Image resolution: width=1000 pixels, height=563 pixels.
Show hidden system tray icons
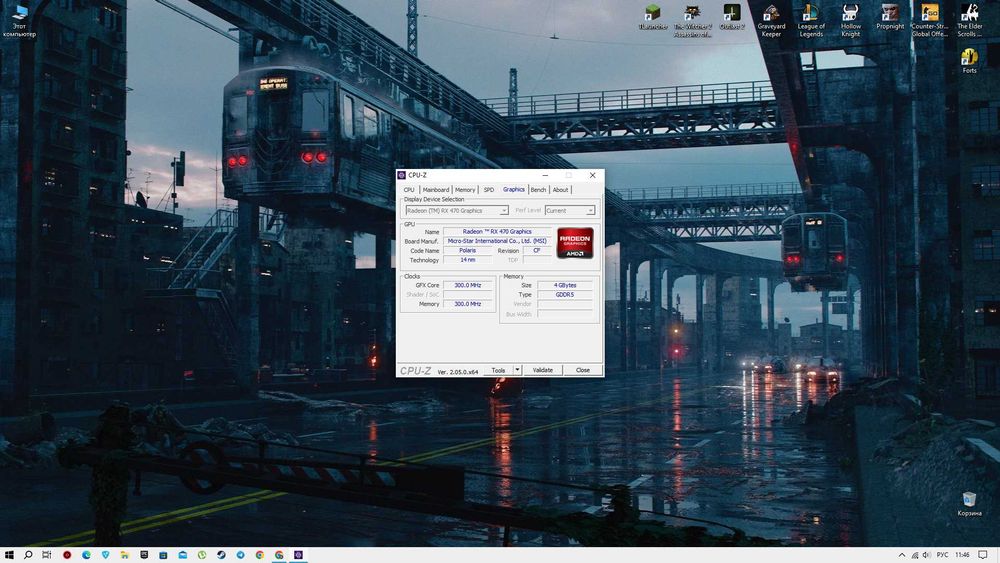pyautogui.click(x=902, y=555)
